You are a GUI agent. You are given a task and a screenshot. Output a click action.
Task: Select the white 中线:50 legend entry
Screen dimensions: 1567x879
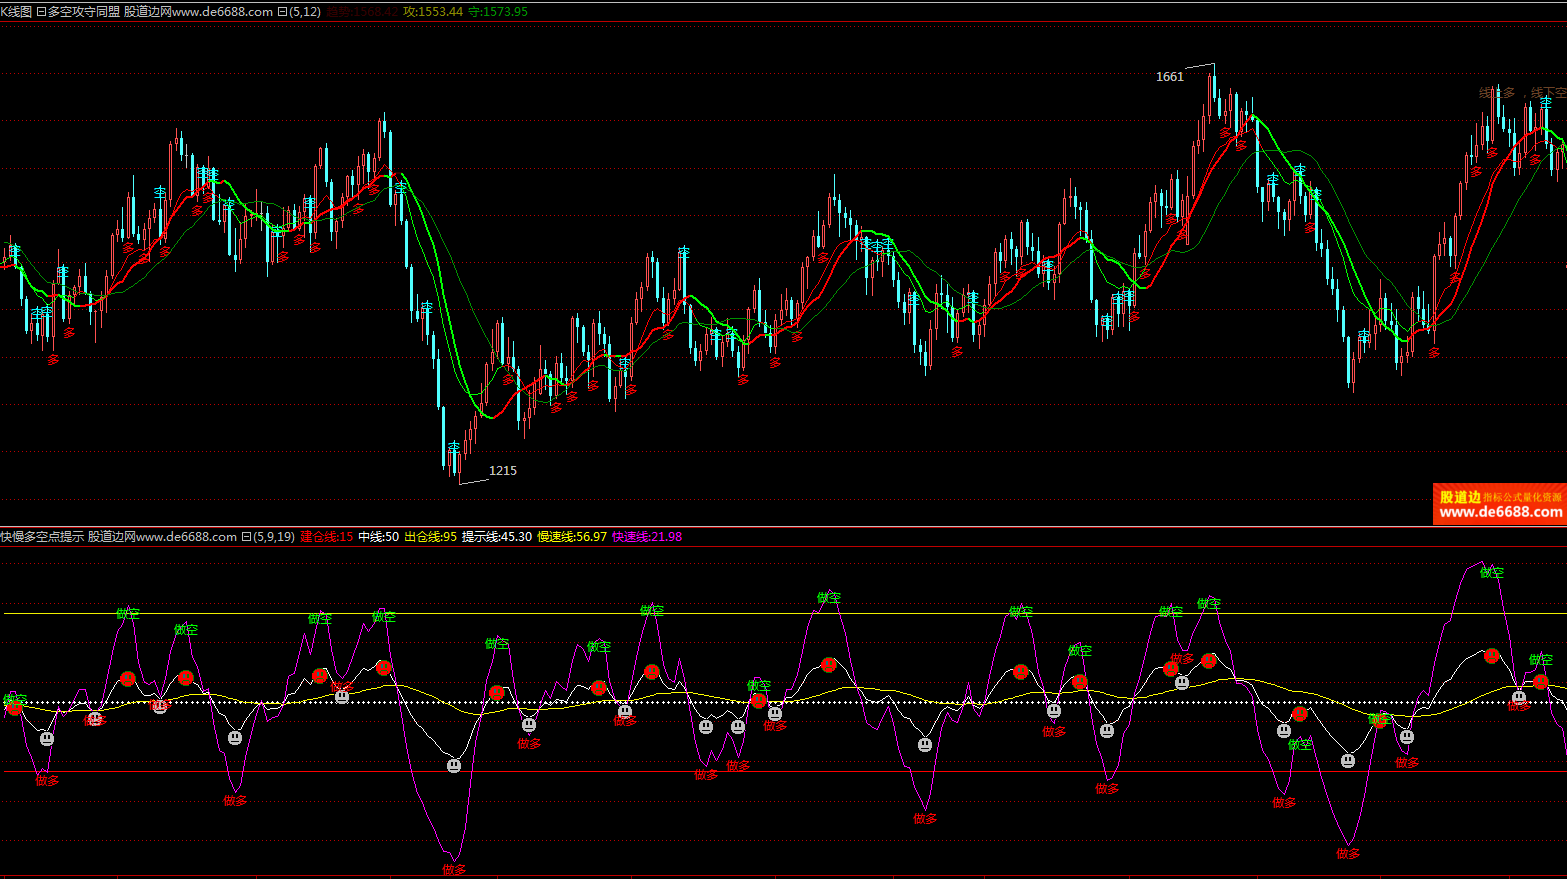[378, 537]
